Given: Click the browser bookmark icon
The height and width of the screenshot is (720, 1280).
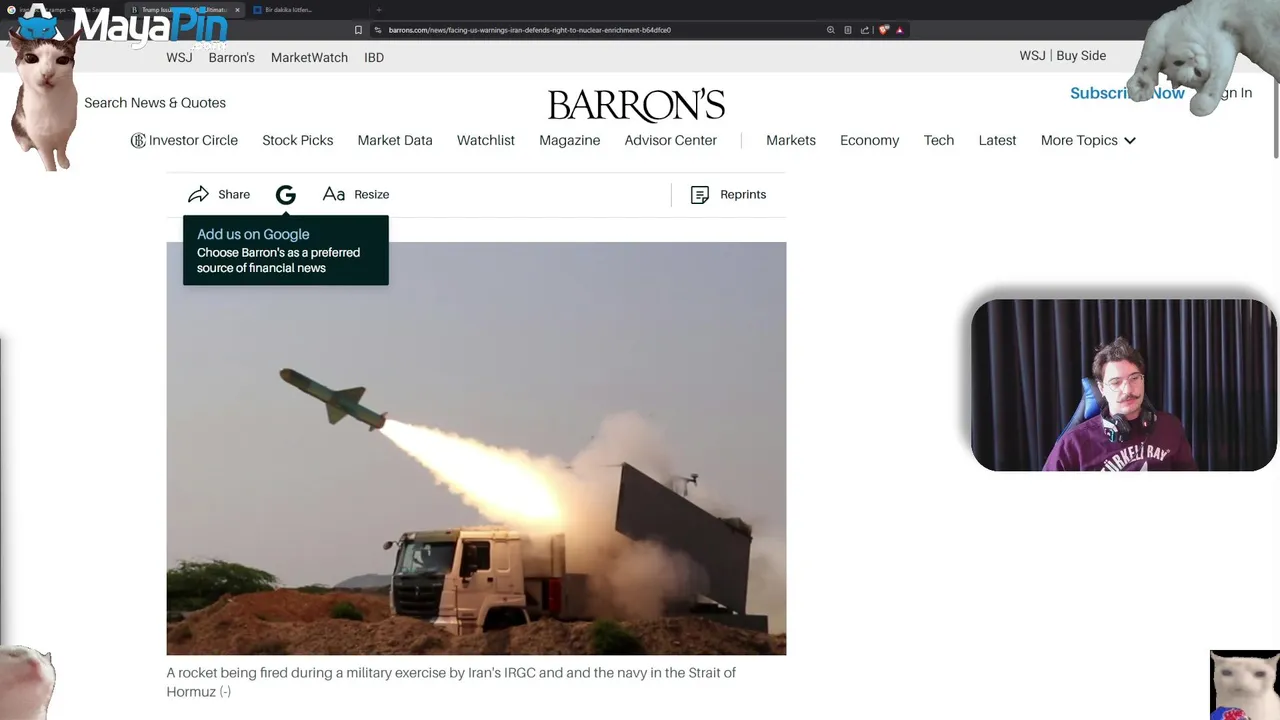Looking at the screenshot, I should 358,30.
